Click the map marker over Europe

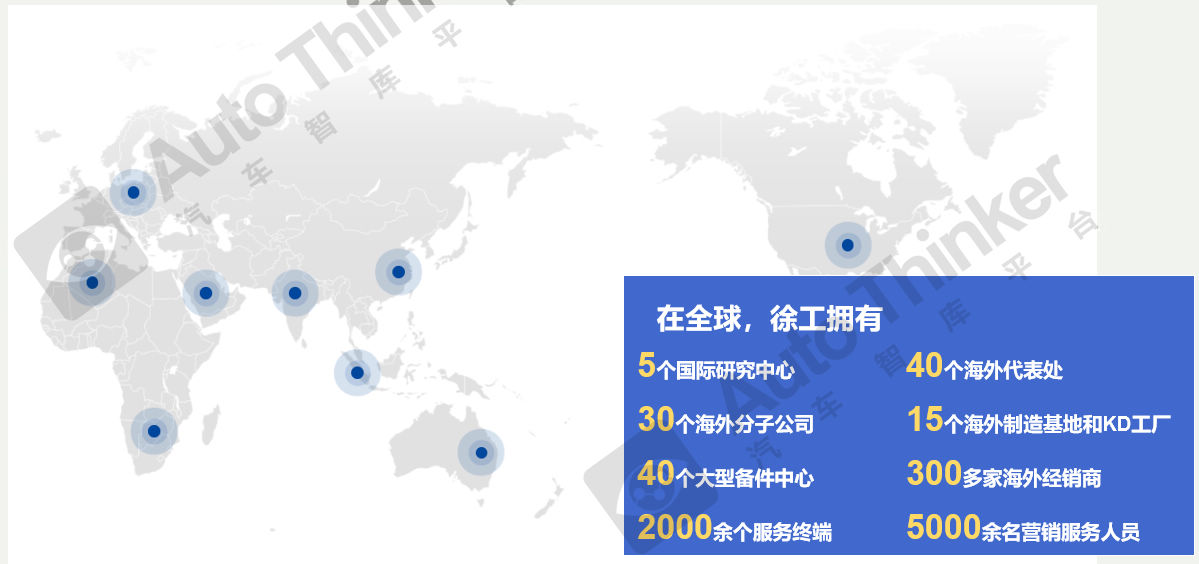(x=133, y=193)
